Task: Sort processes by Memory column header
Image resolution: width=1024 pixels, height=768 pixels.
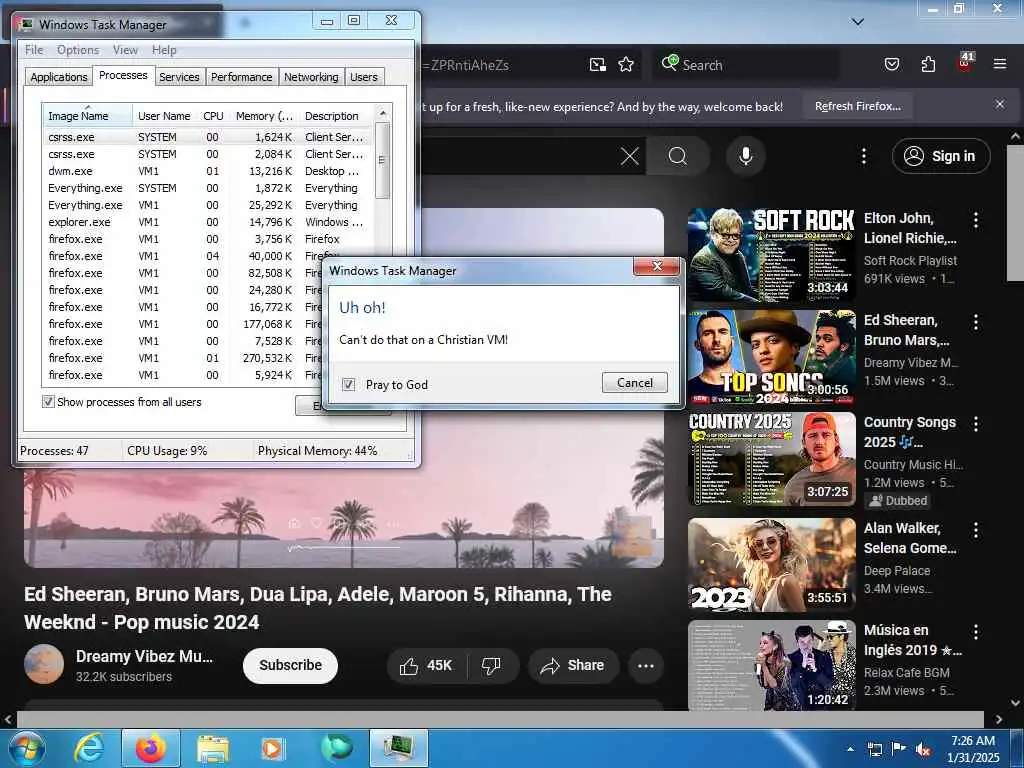Action: tap(264, 116)
